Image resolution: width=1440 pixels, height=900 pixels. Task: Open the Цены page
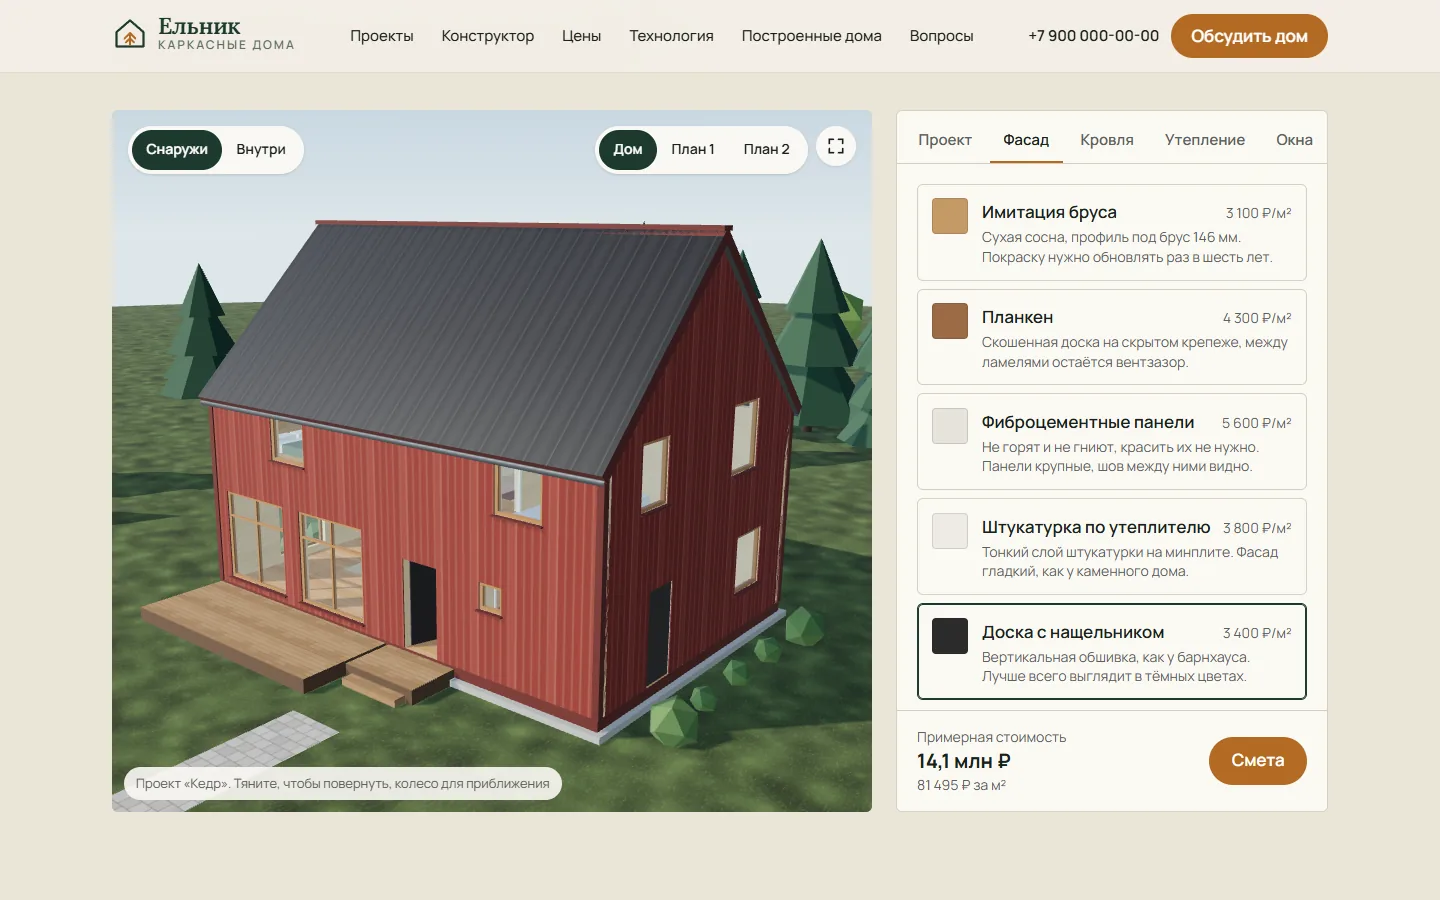coord(582,36)
